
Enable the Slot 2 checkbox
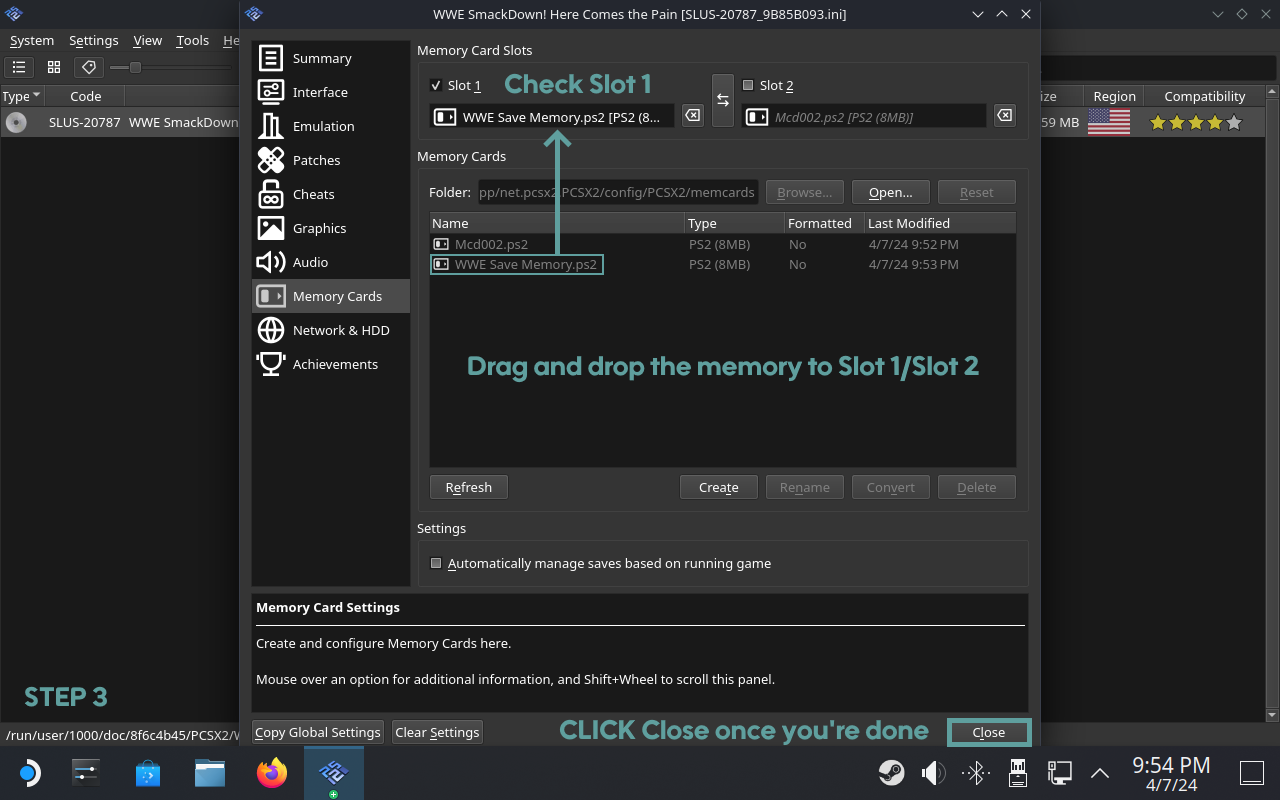(x=748, y=85)
